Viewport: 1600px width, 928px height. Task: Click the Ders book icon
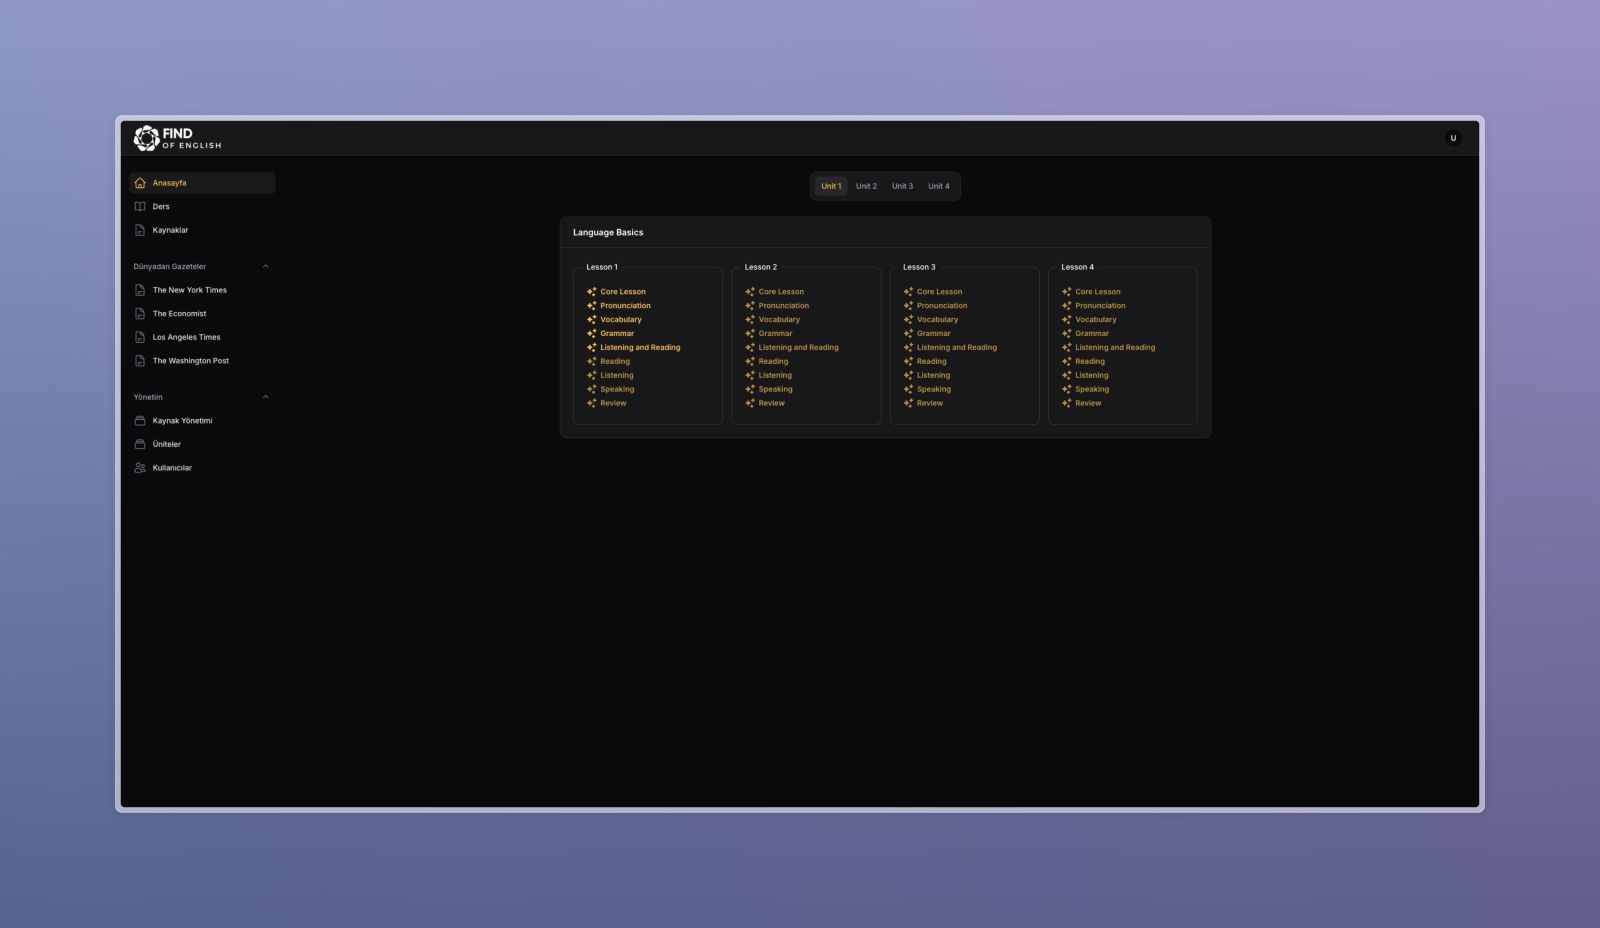pyautogui.click(x=140, y=207)
